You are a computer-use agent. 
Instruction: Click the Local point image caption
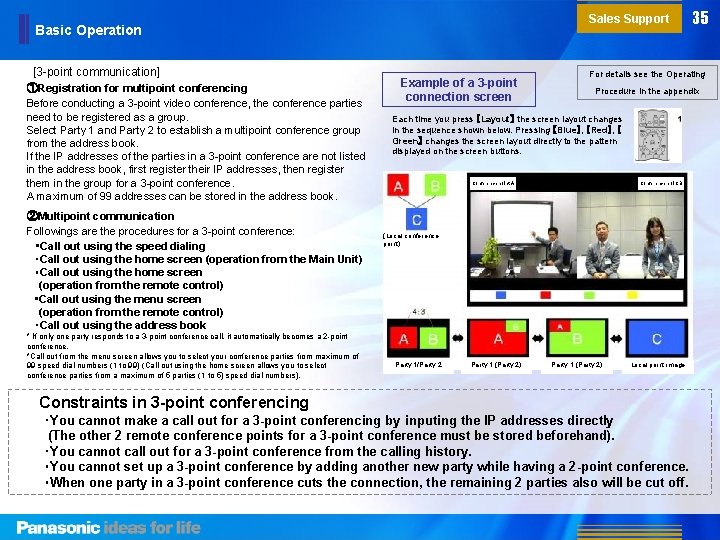[x=658, y=365]
